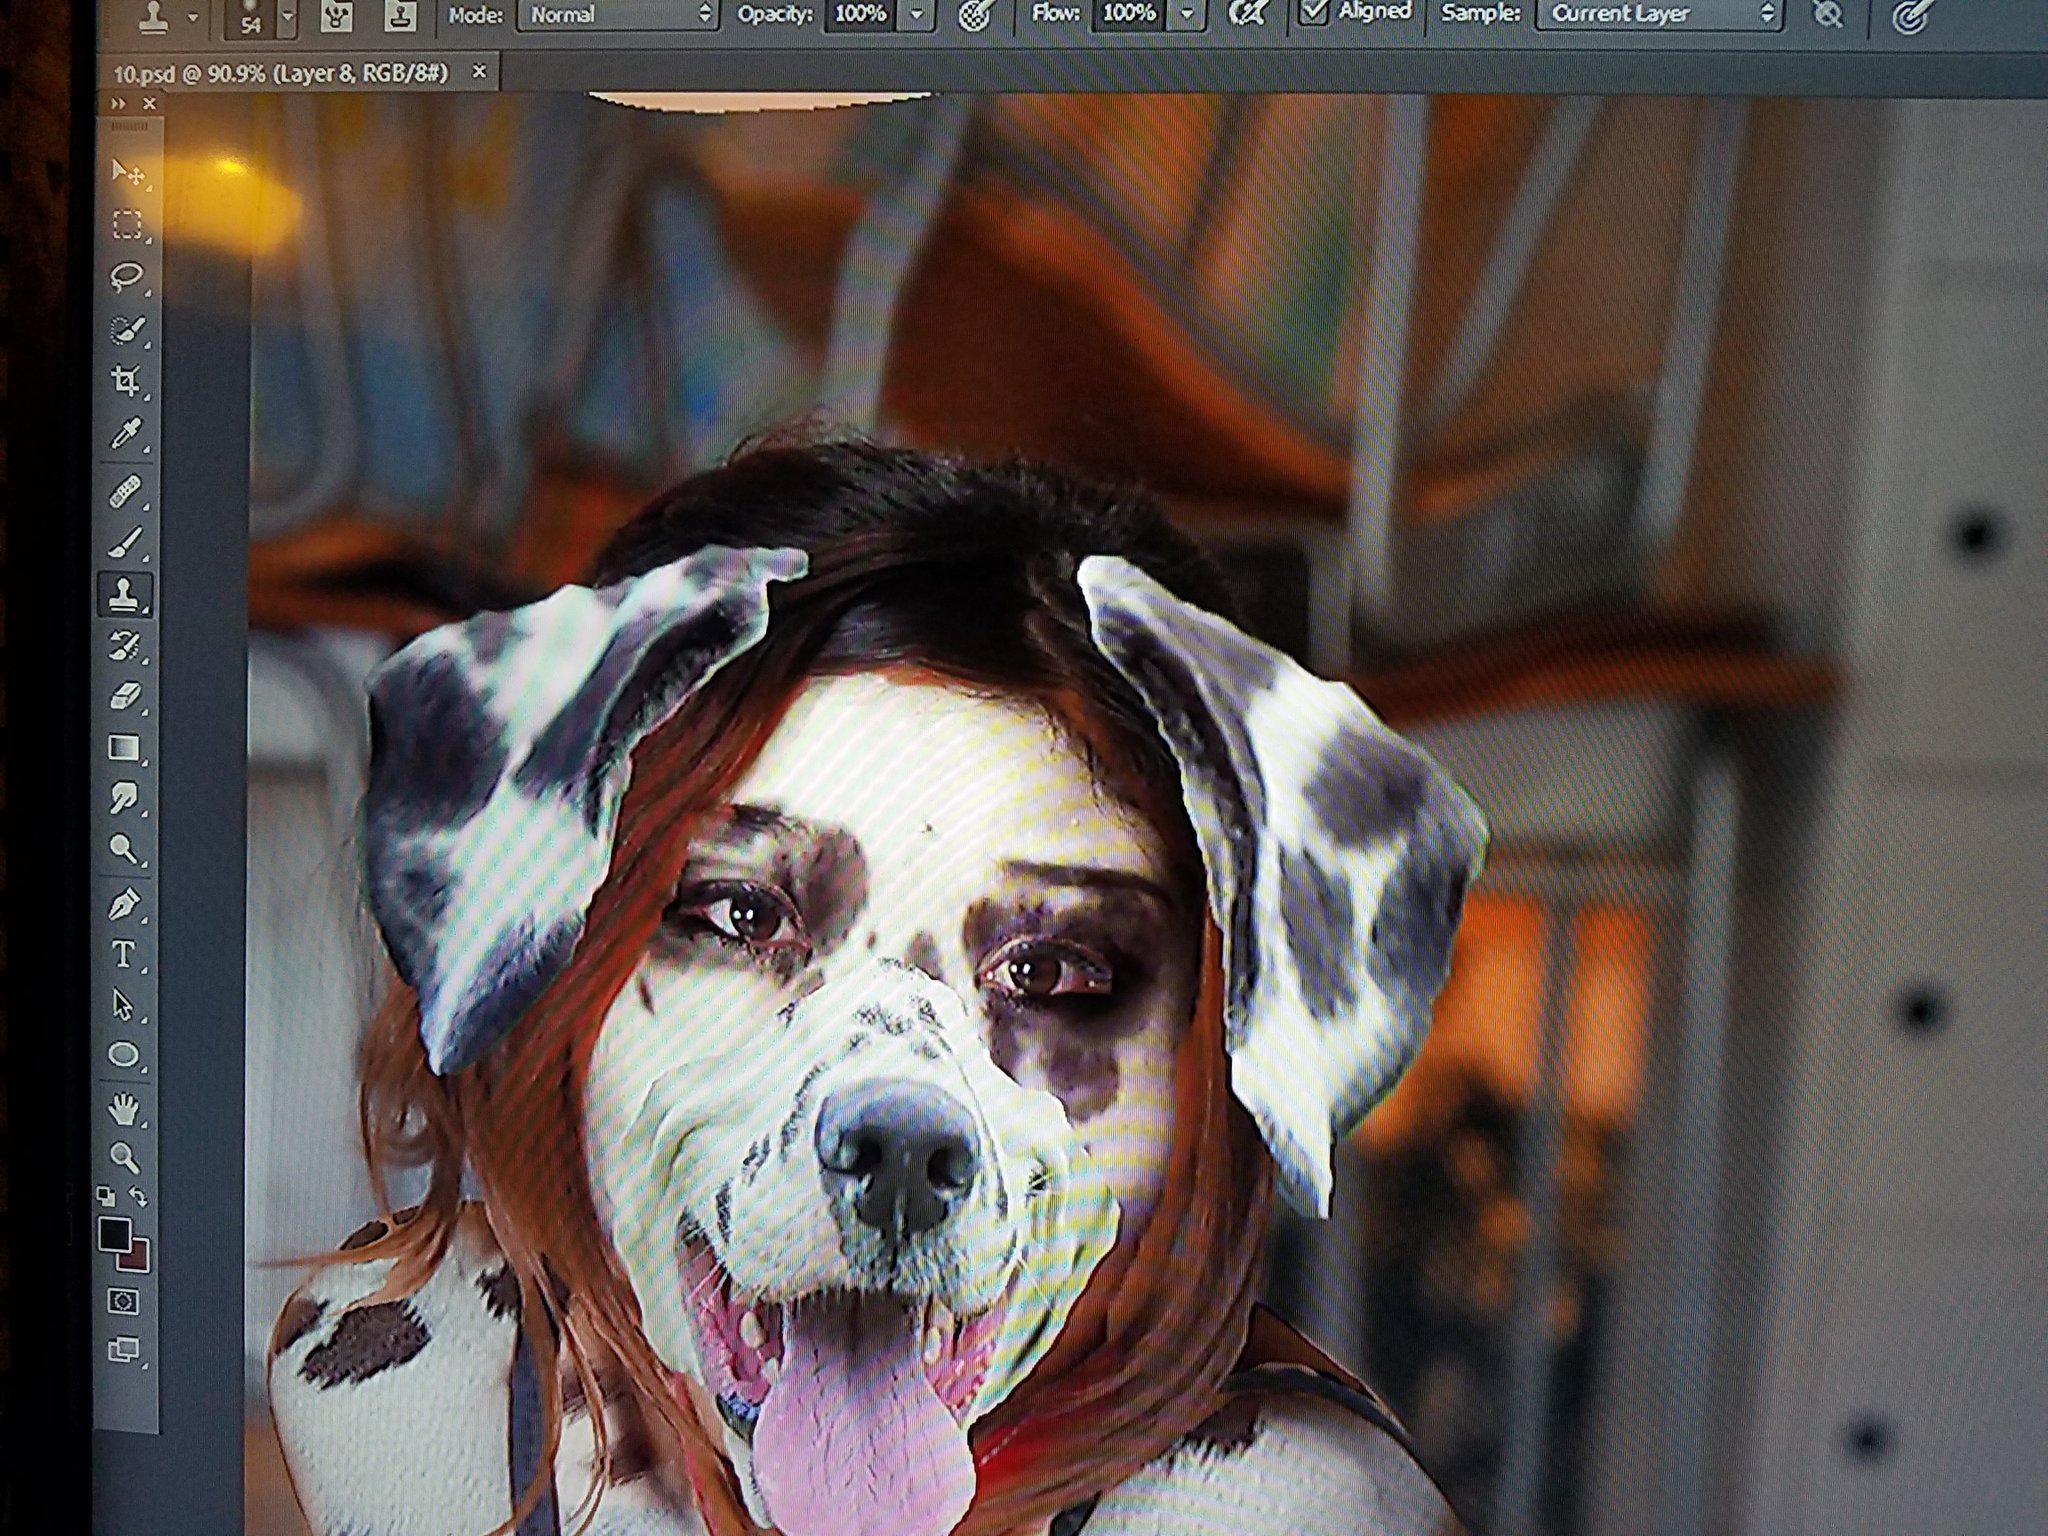Viewport: 2048px width, 1536px height.
Task: Enable airbrush-style build-up
Action: point(1247,14)
